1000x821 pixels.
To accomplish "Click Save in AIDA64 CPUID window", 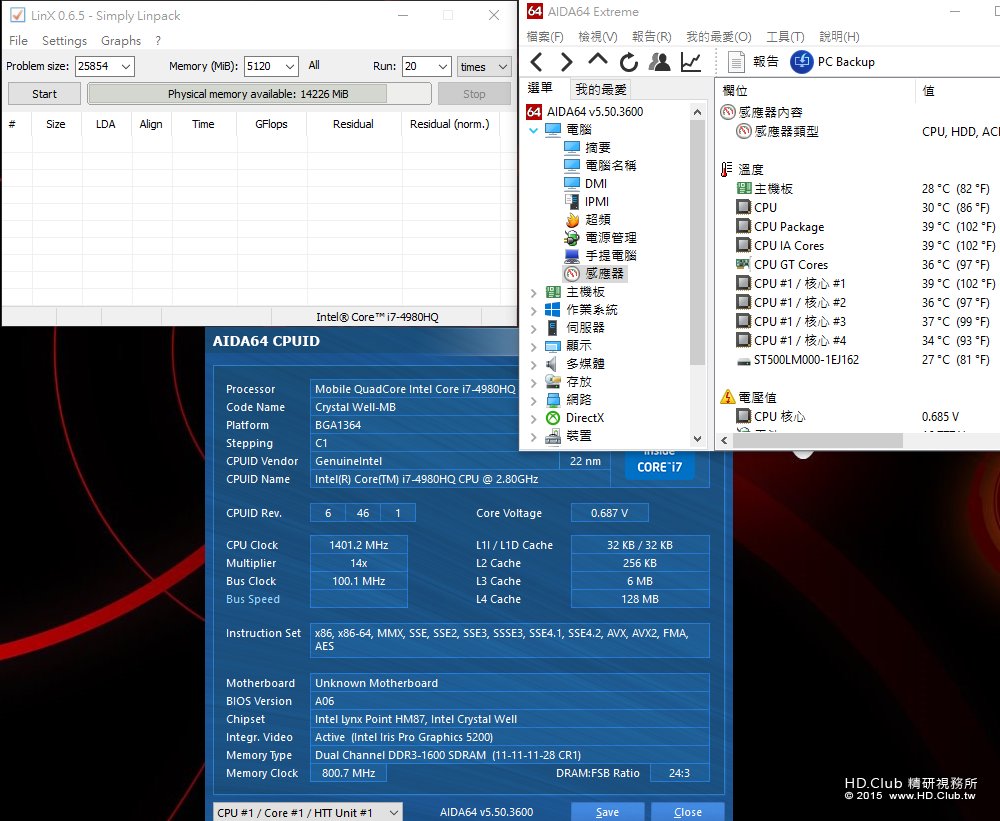I will tap(607, 812).
